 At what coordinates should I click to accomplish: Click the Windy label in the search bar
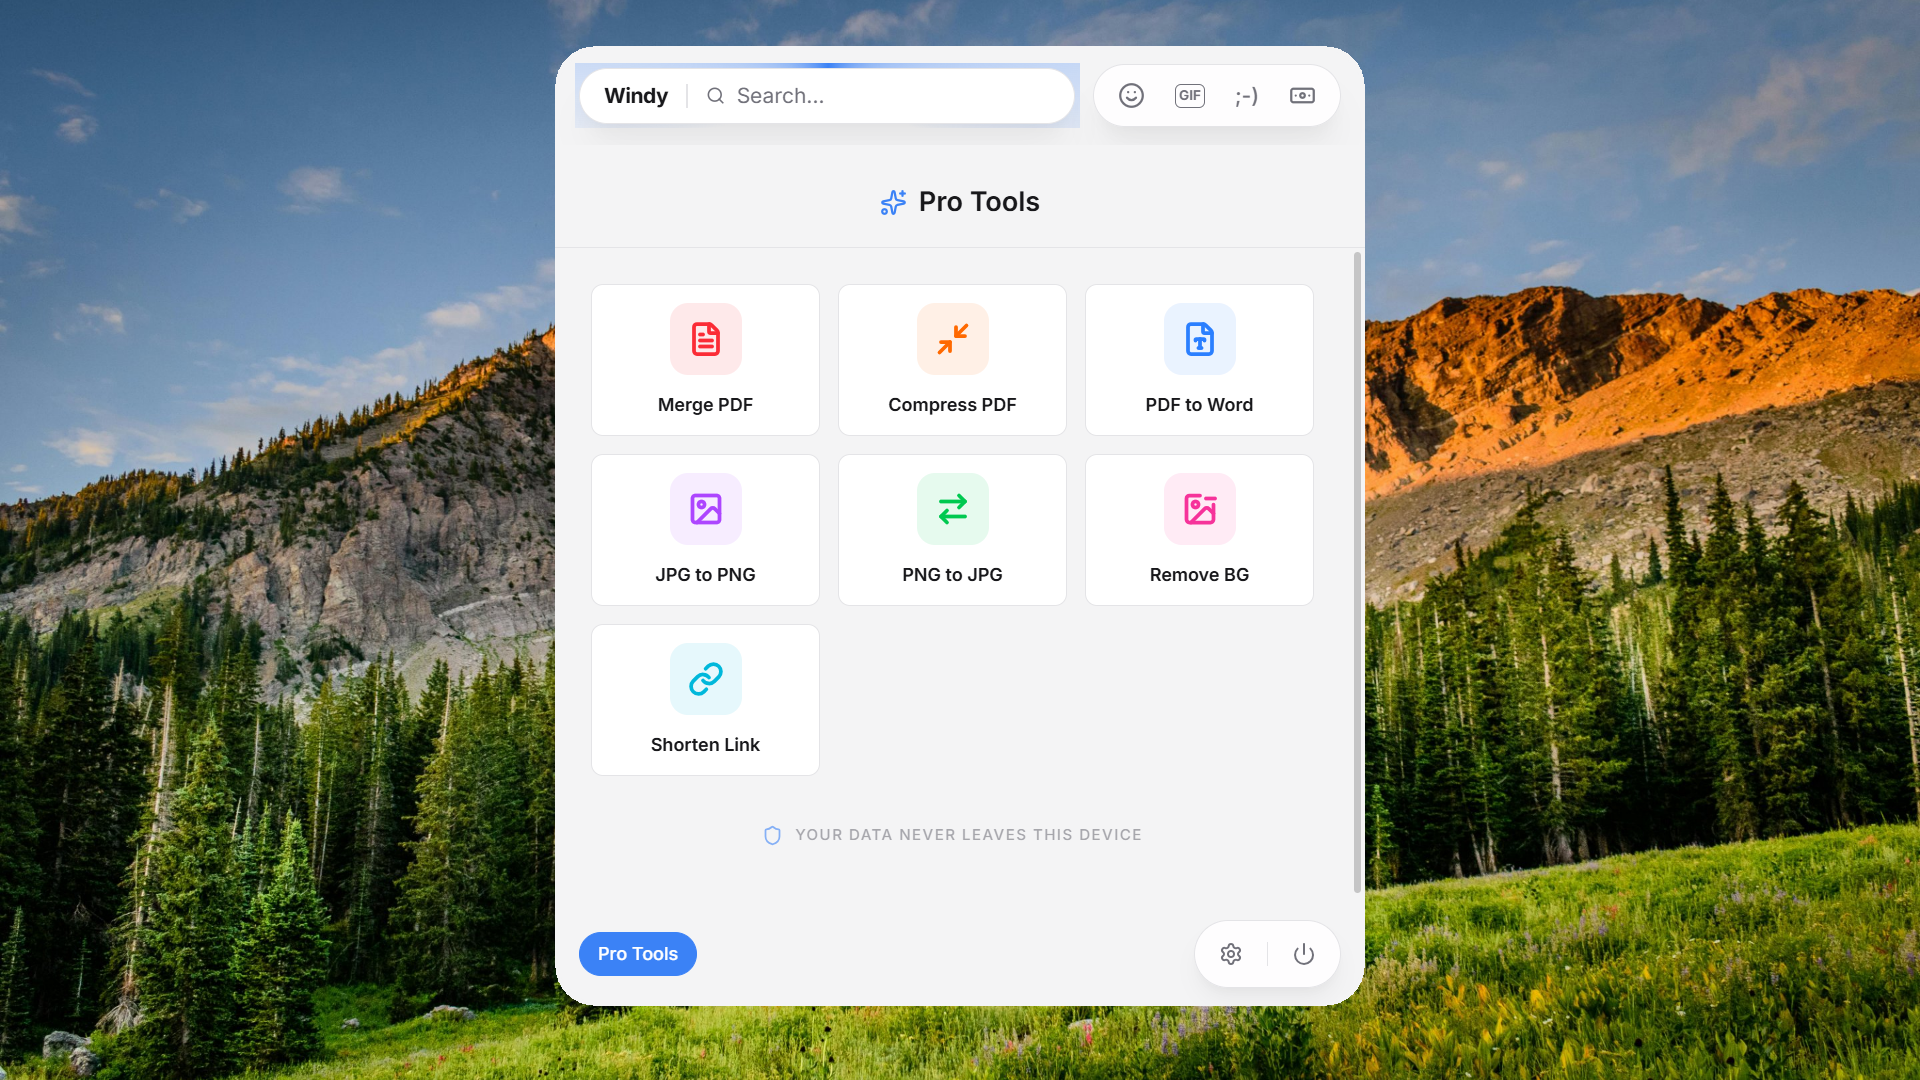[636, 95]
